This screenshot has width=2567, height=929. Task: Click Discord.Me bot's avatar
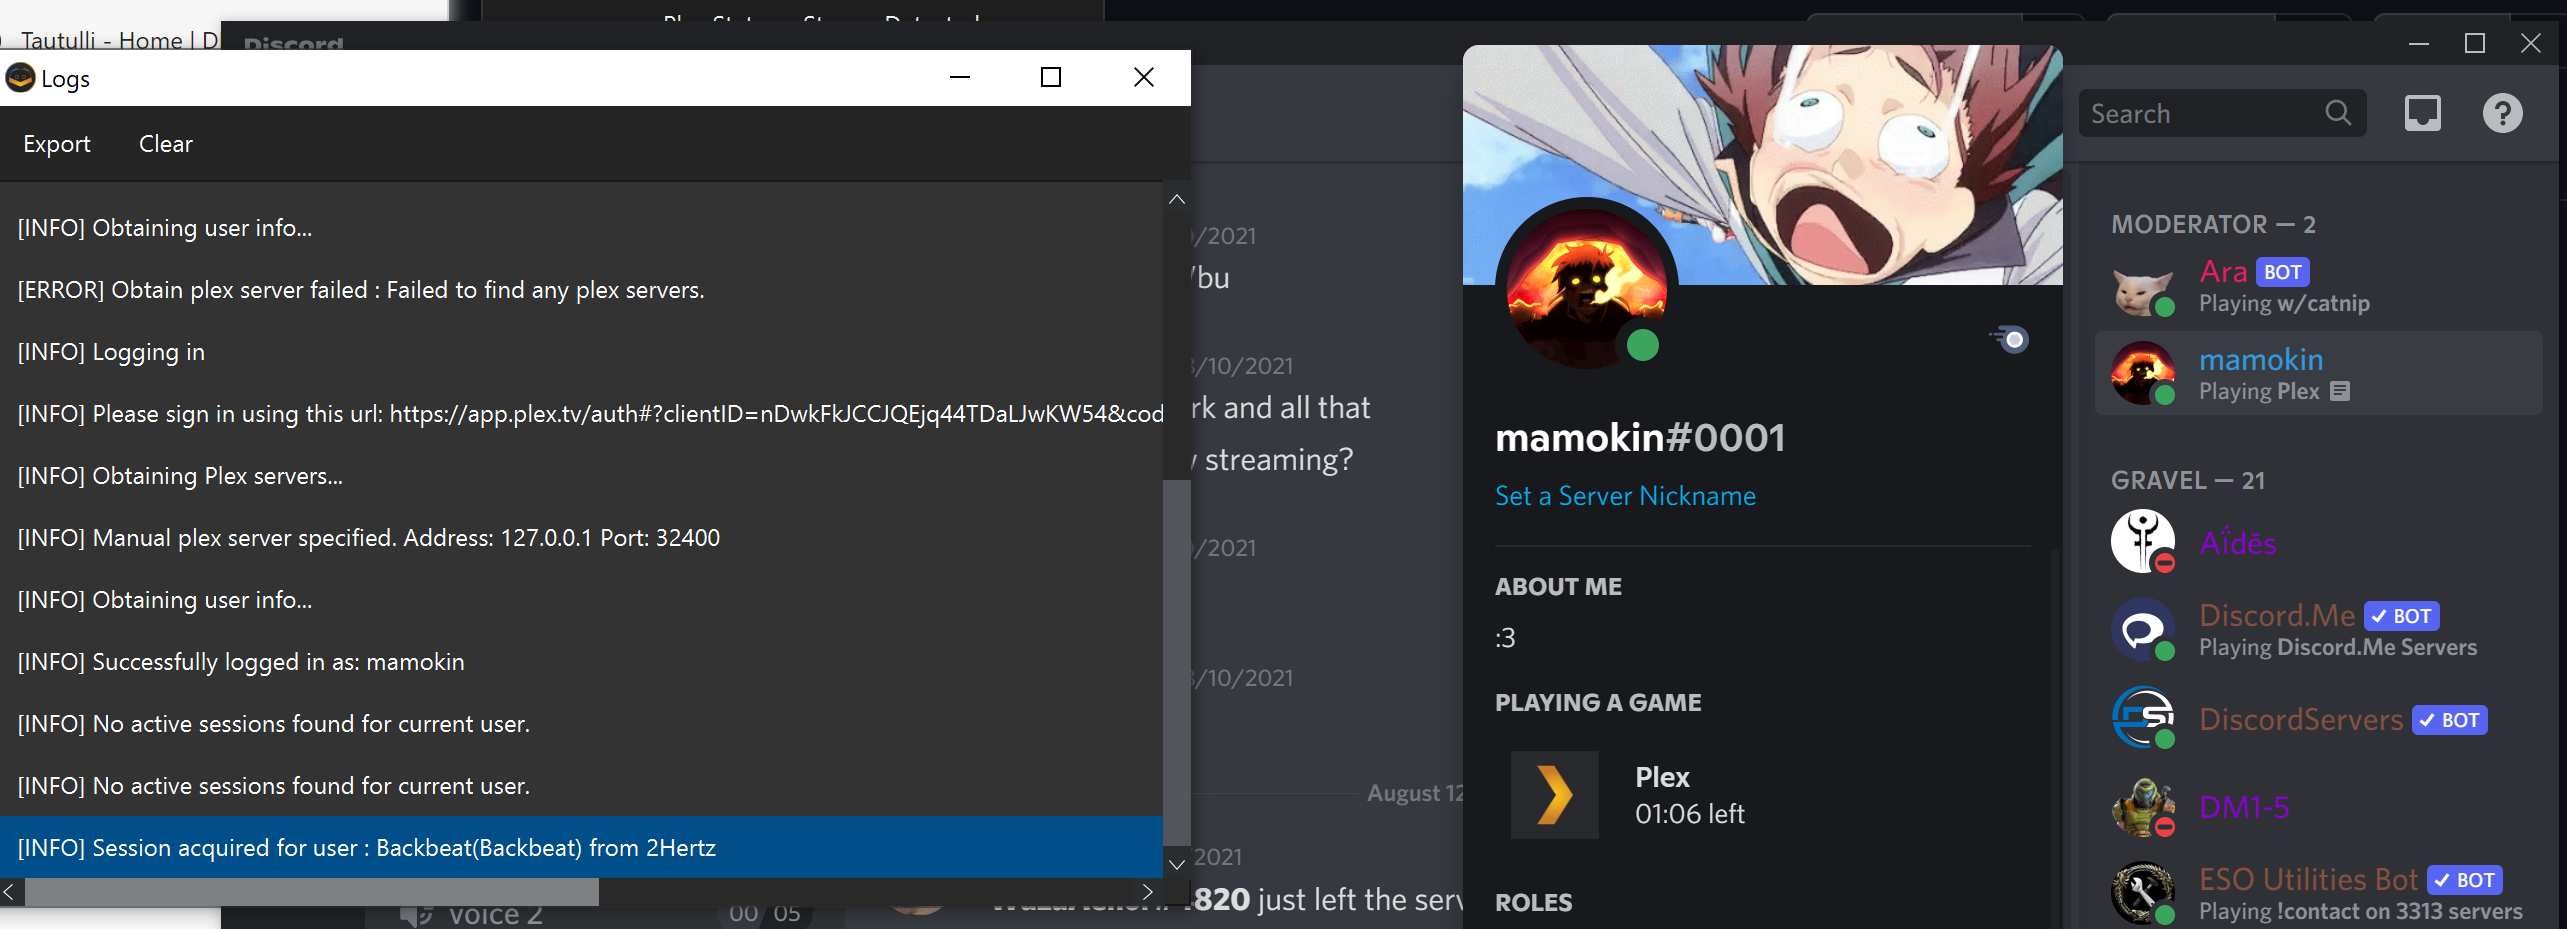click(2143, 630)
